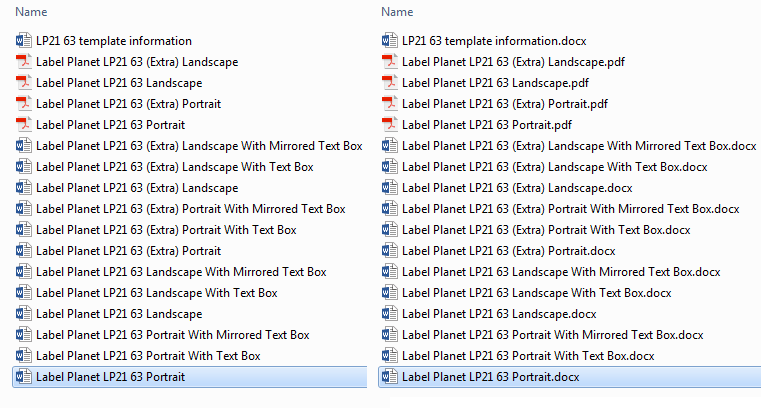
Task: Click Word icon of extensionless LP21 63 template information
Action: (x=23, y=40)
